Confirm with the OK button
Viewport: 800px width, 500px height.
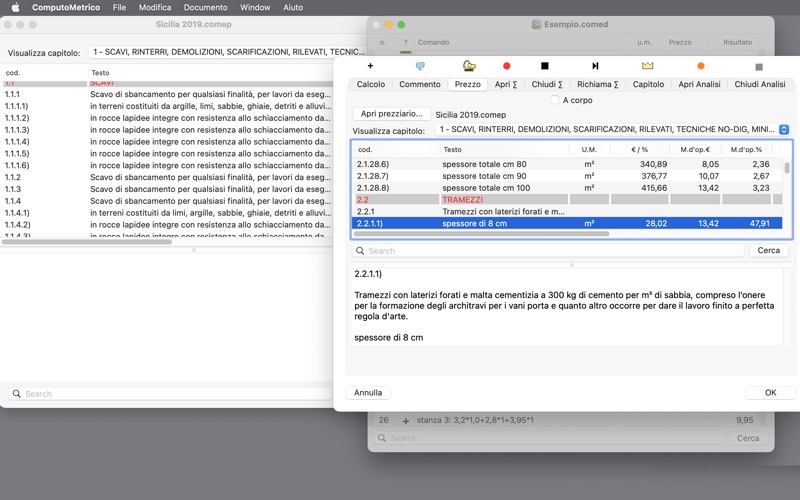[770, 392]
